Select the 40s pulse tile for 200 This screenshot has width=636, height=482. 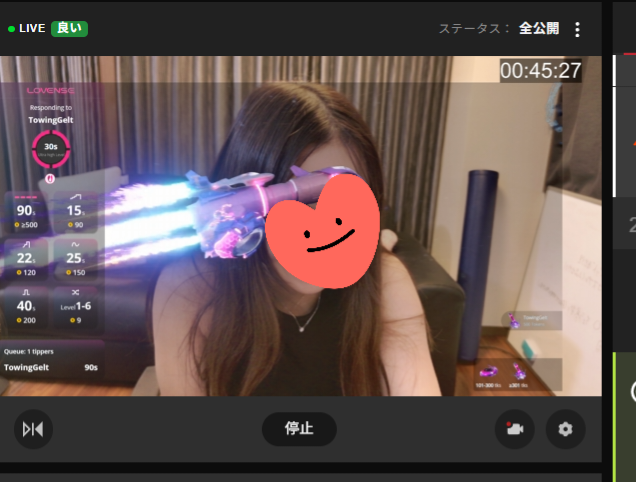(x=27, y=308)
